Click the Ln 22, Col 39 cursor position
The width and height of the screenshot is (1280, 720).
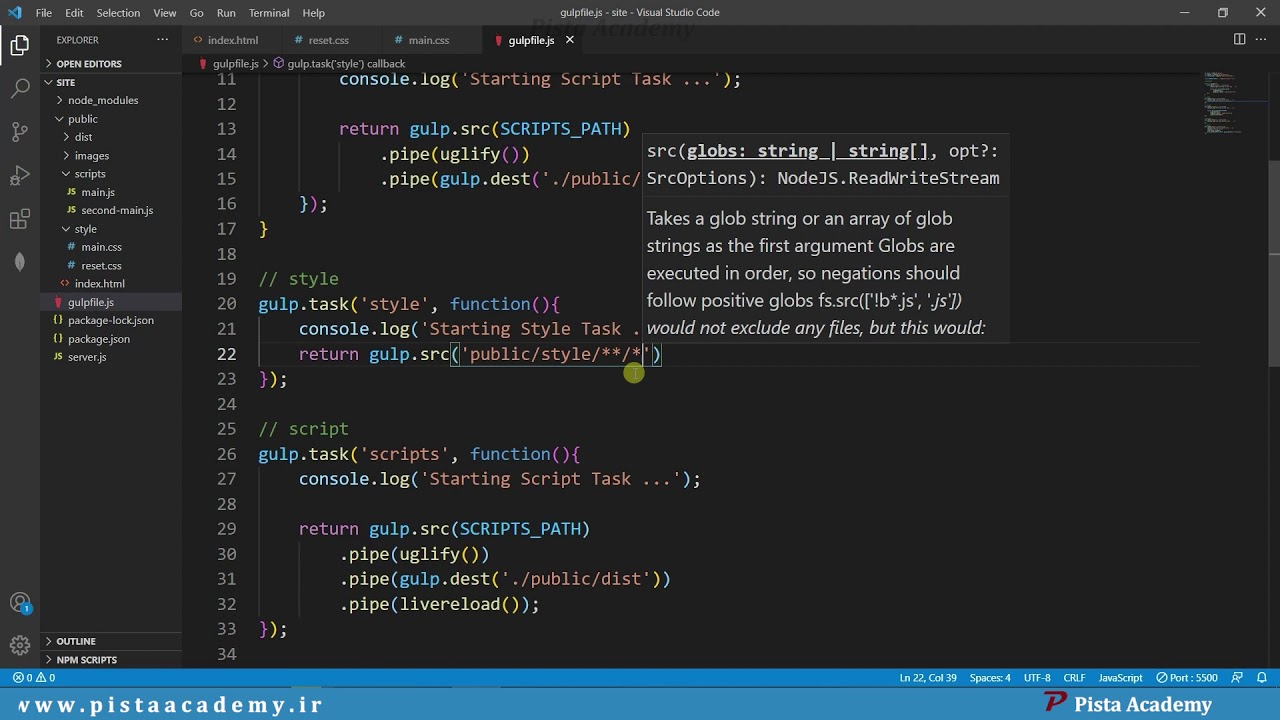(x=927, y=678)
